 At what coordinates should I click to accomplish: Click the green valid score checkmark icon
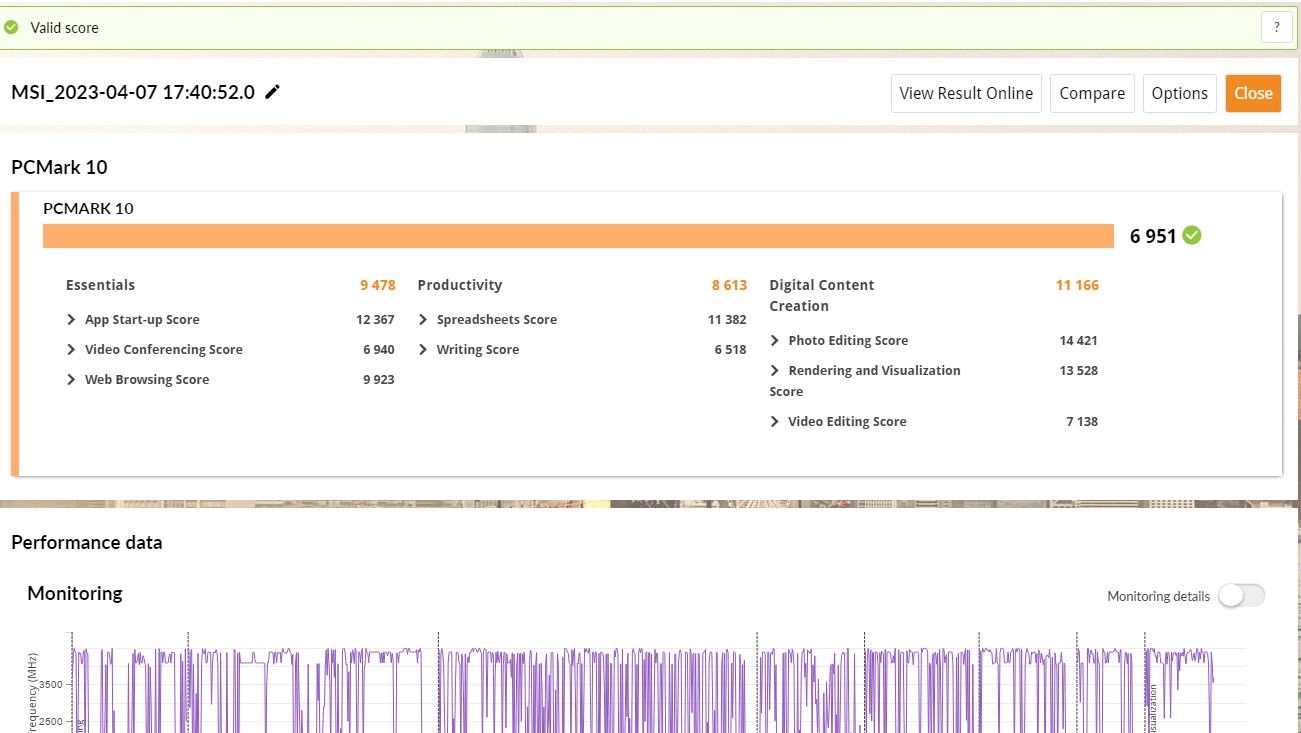[x=11, y=28]
